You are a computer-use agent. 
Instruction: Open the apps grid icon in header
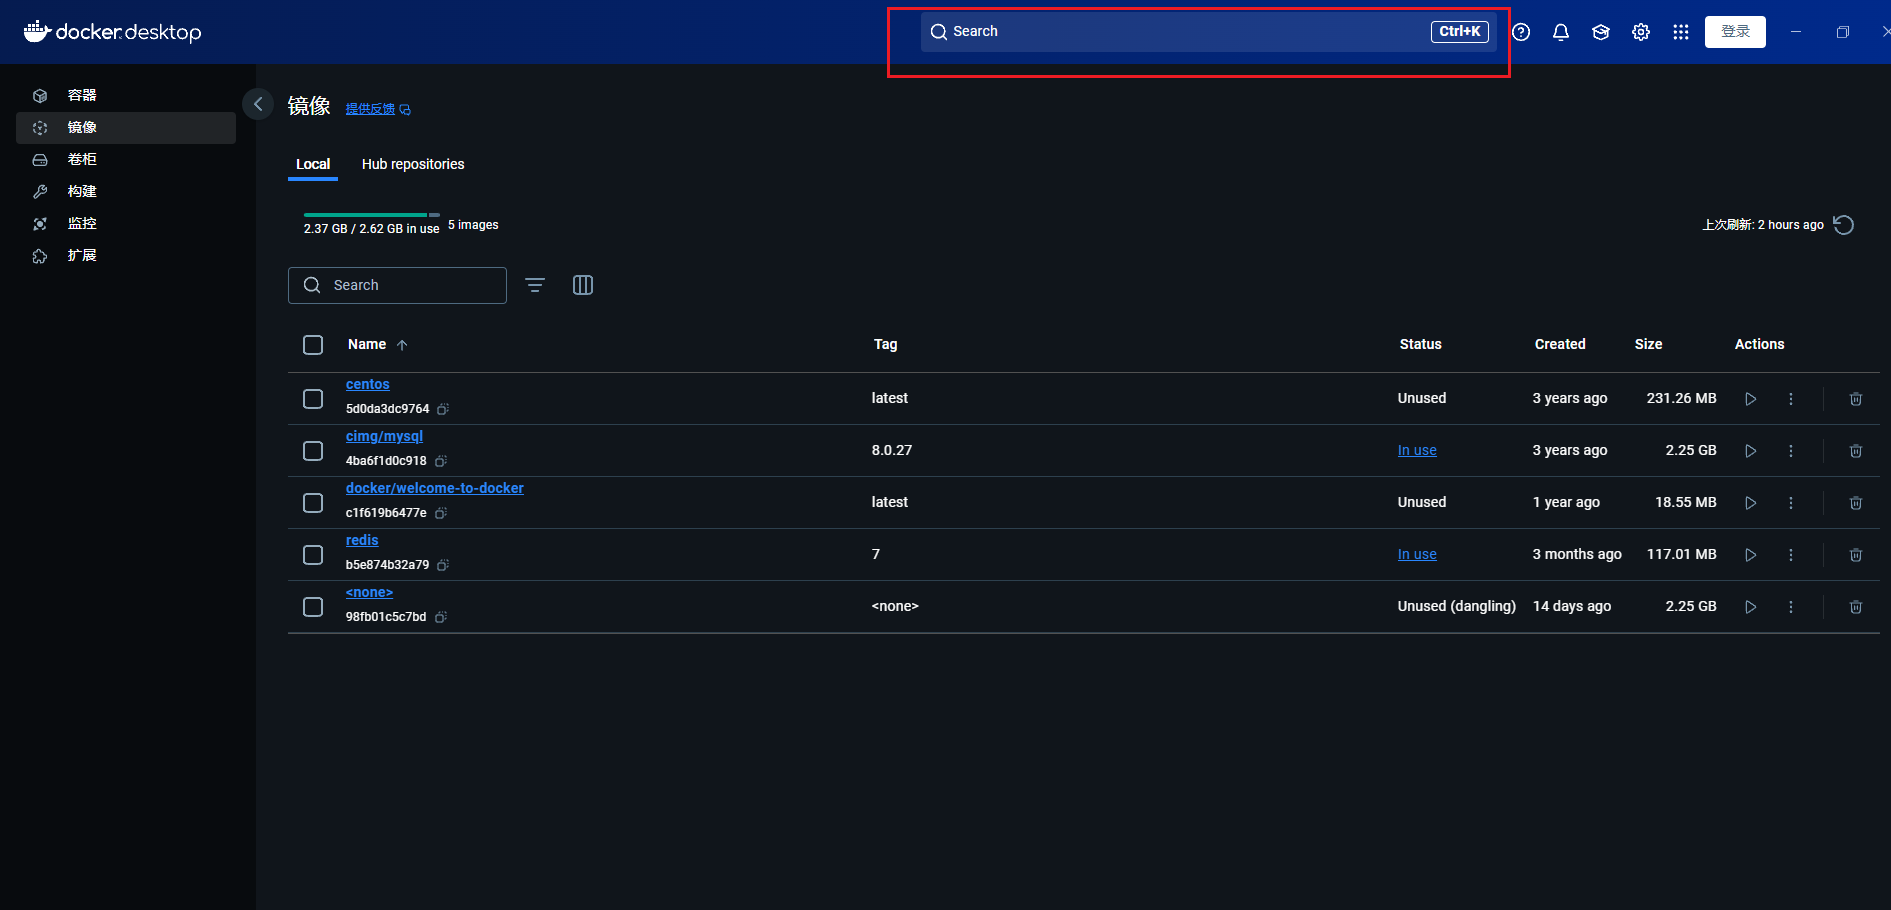pyautogui.click(x=1681, y=32)
